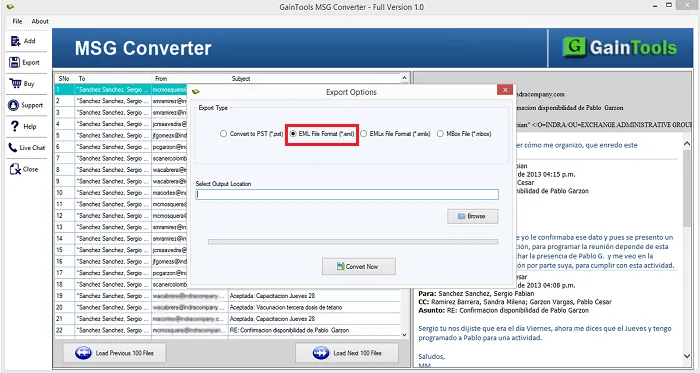Click the Close icon in sidebar

tap(15, 169)
